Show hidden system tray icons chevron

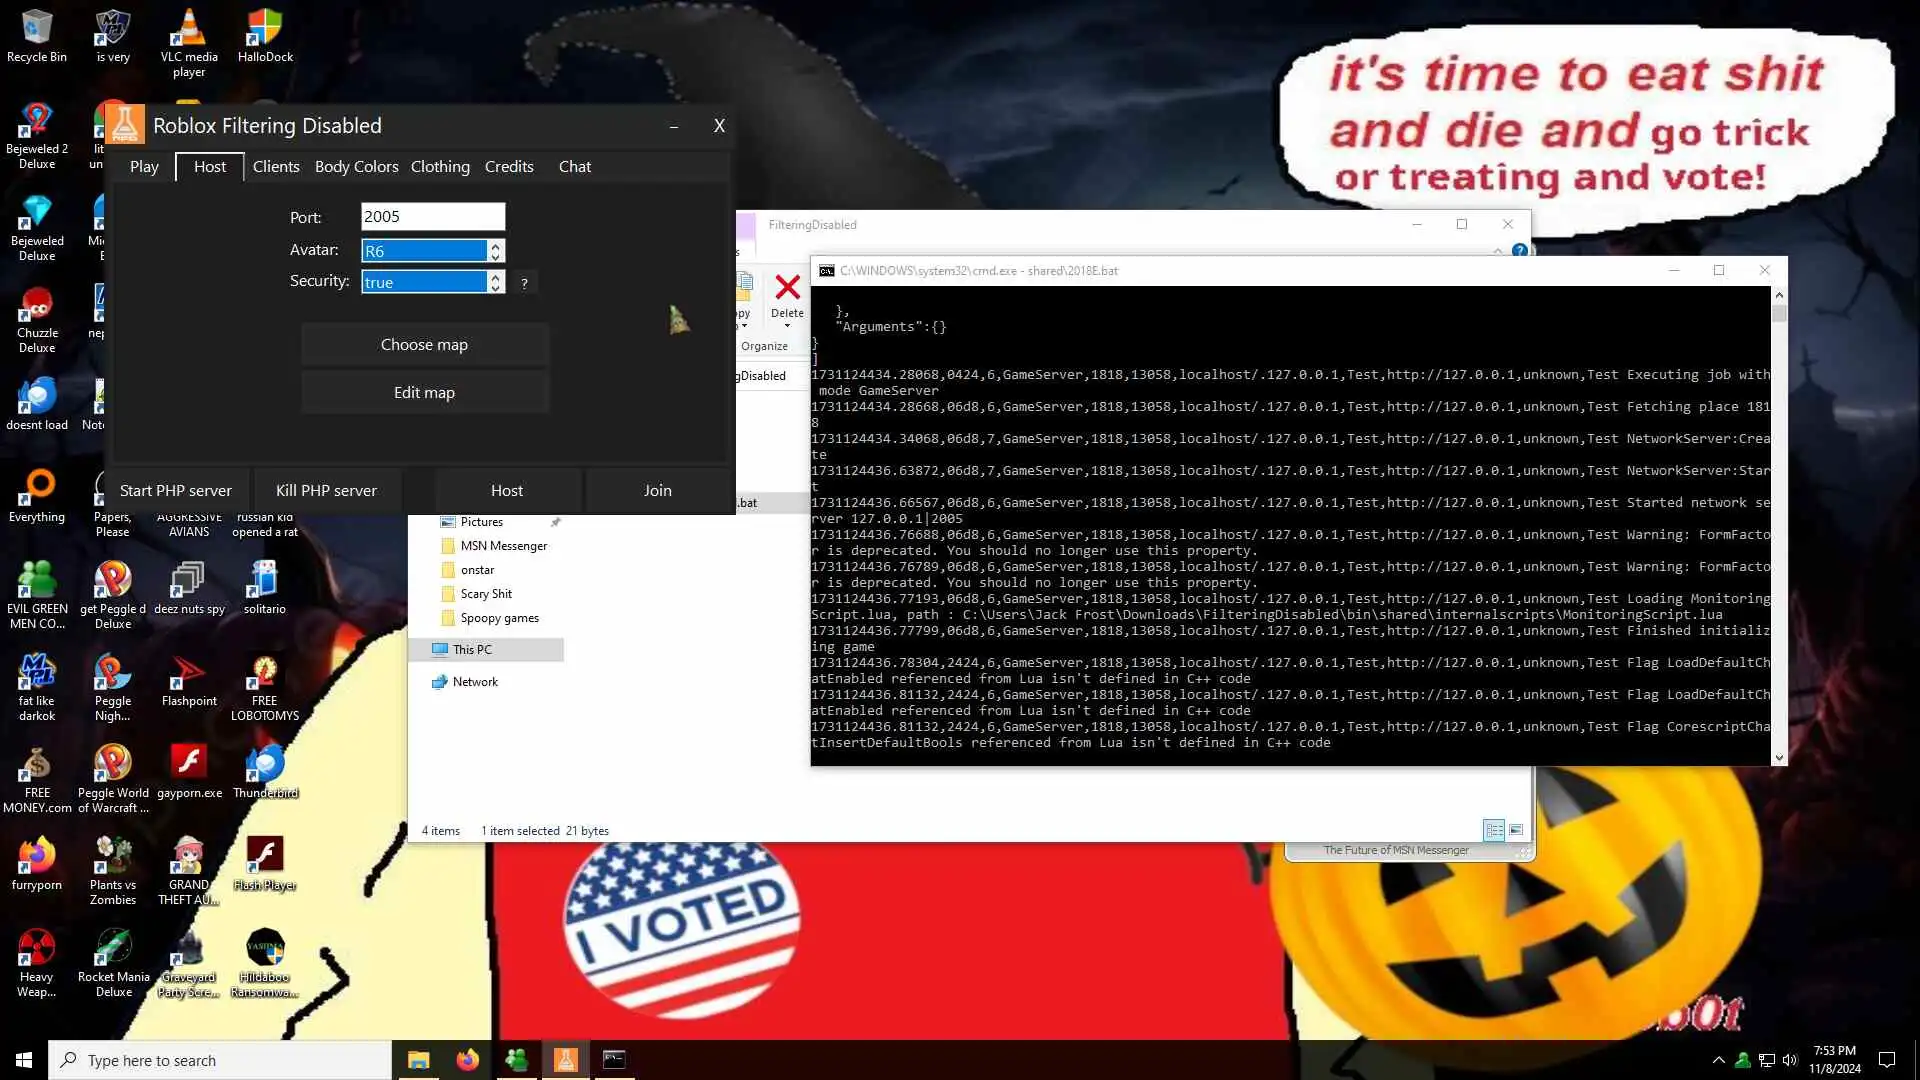1718,1060
